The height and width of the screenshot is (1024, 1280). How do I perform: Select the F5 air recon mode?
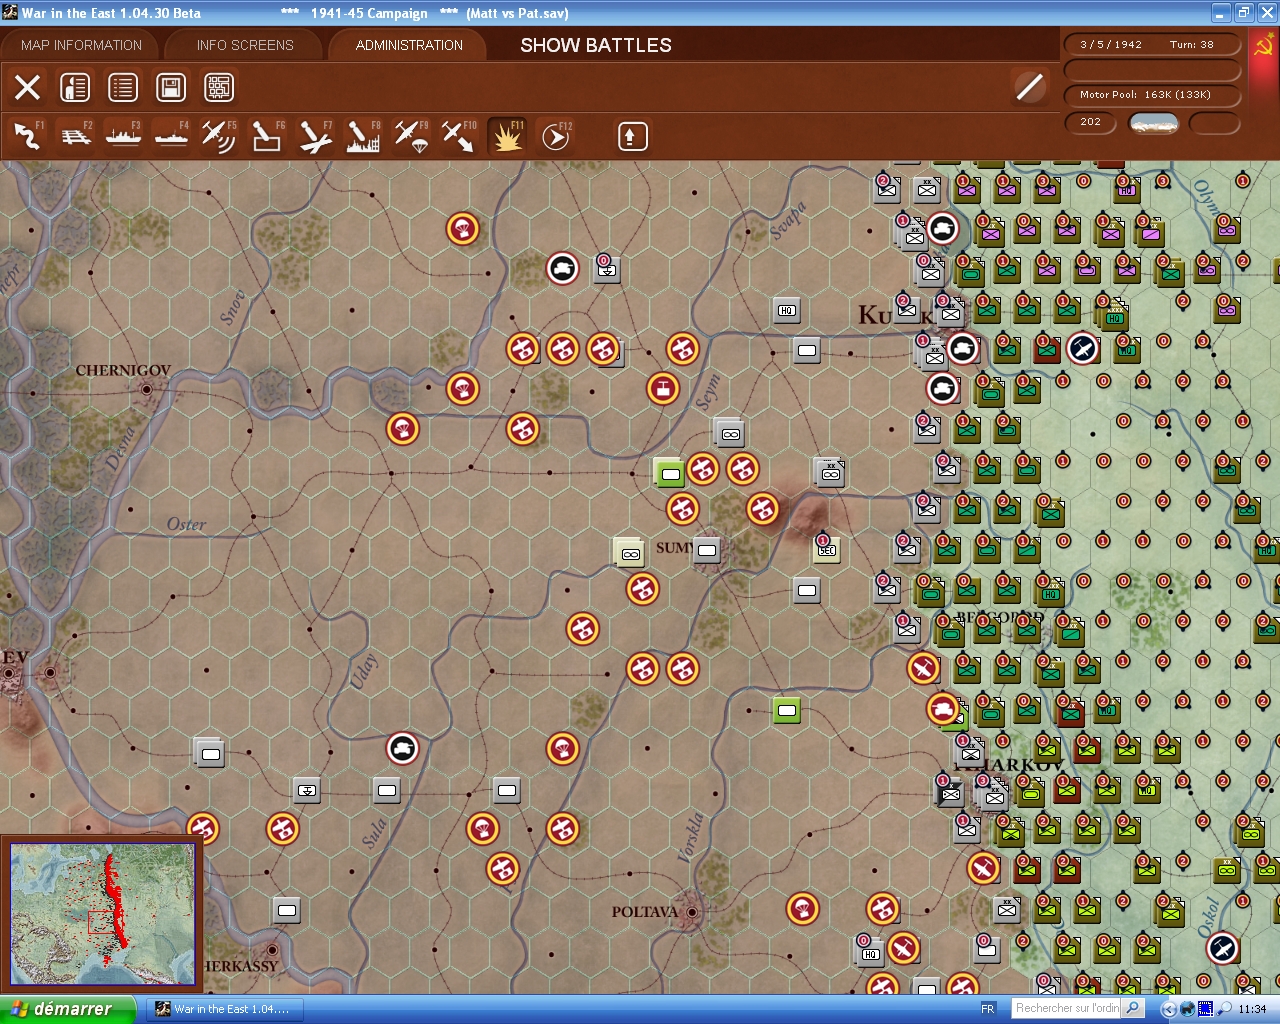click(x=219, y=136)
